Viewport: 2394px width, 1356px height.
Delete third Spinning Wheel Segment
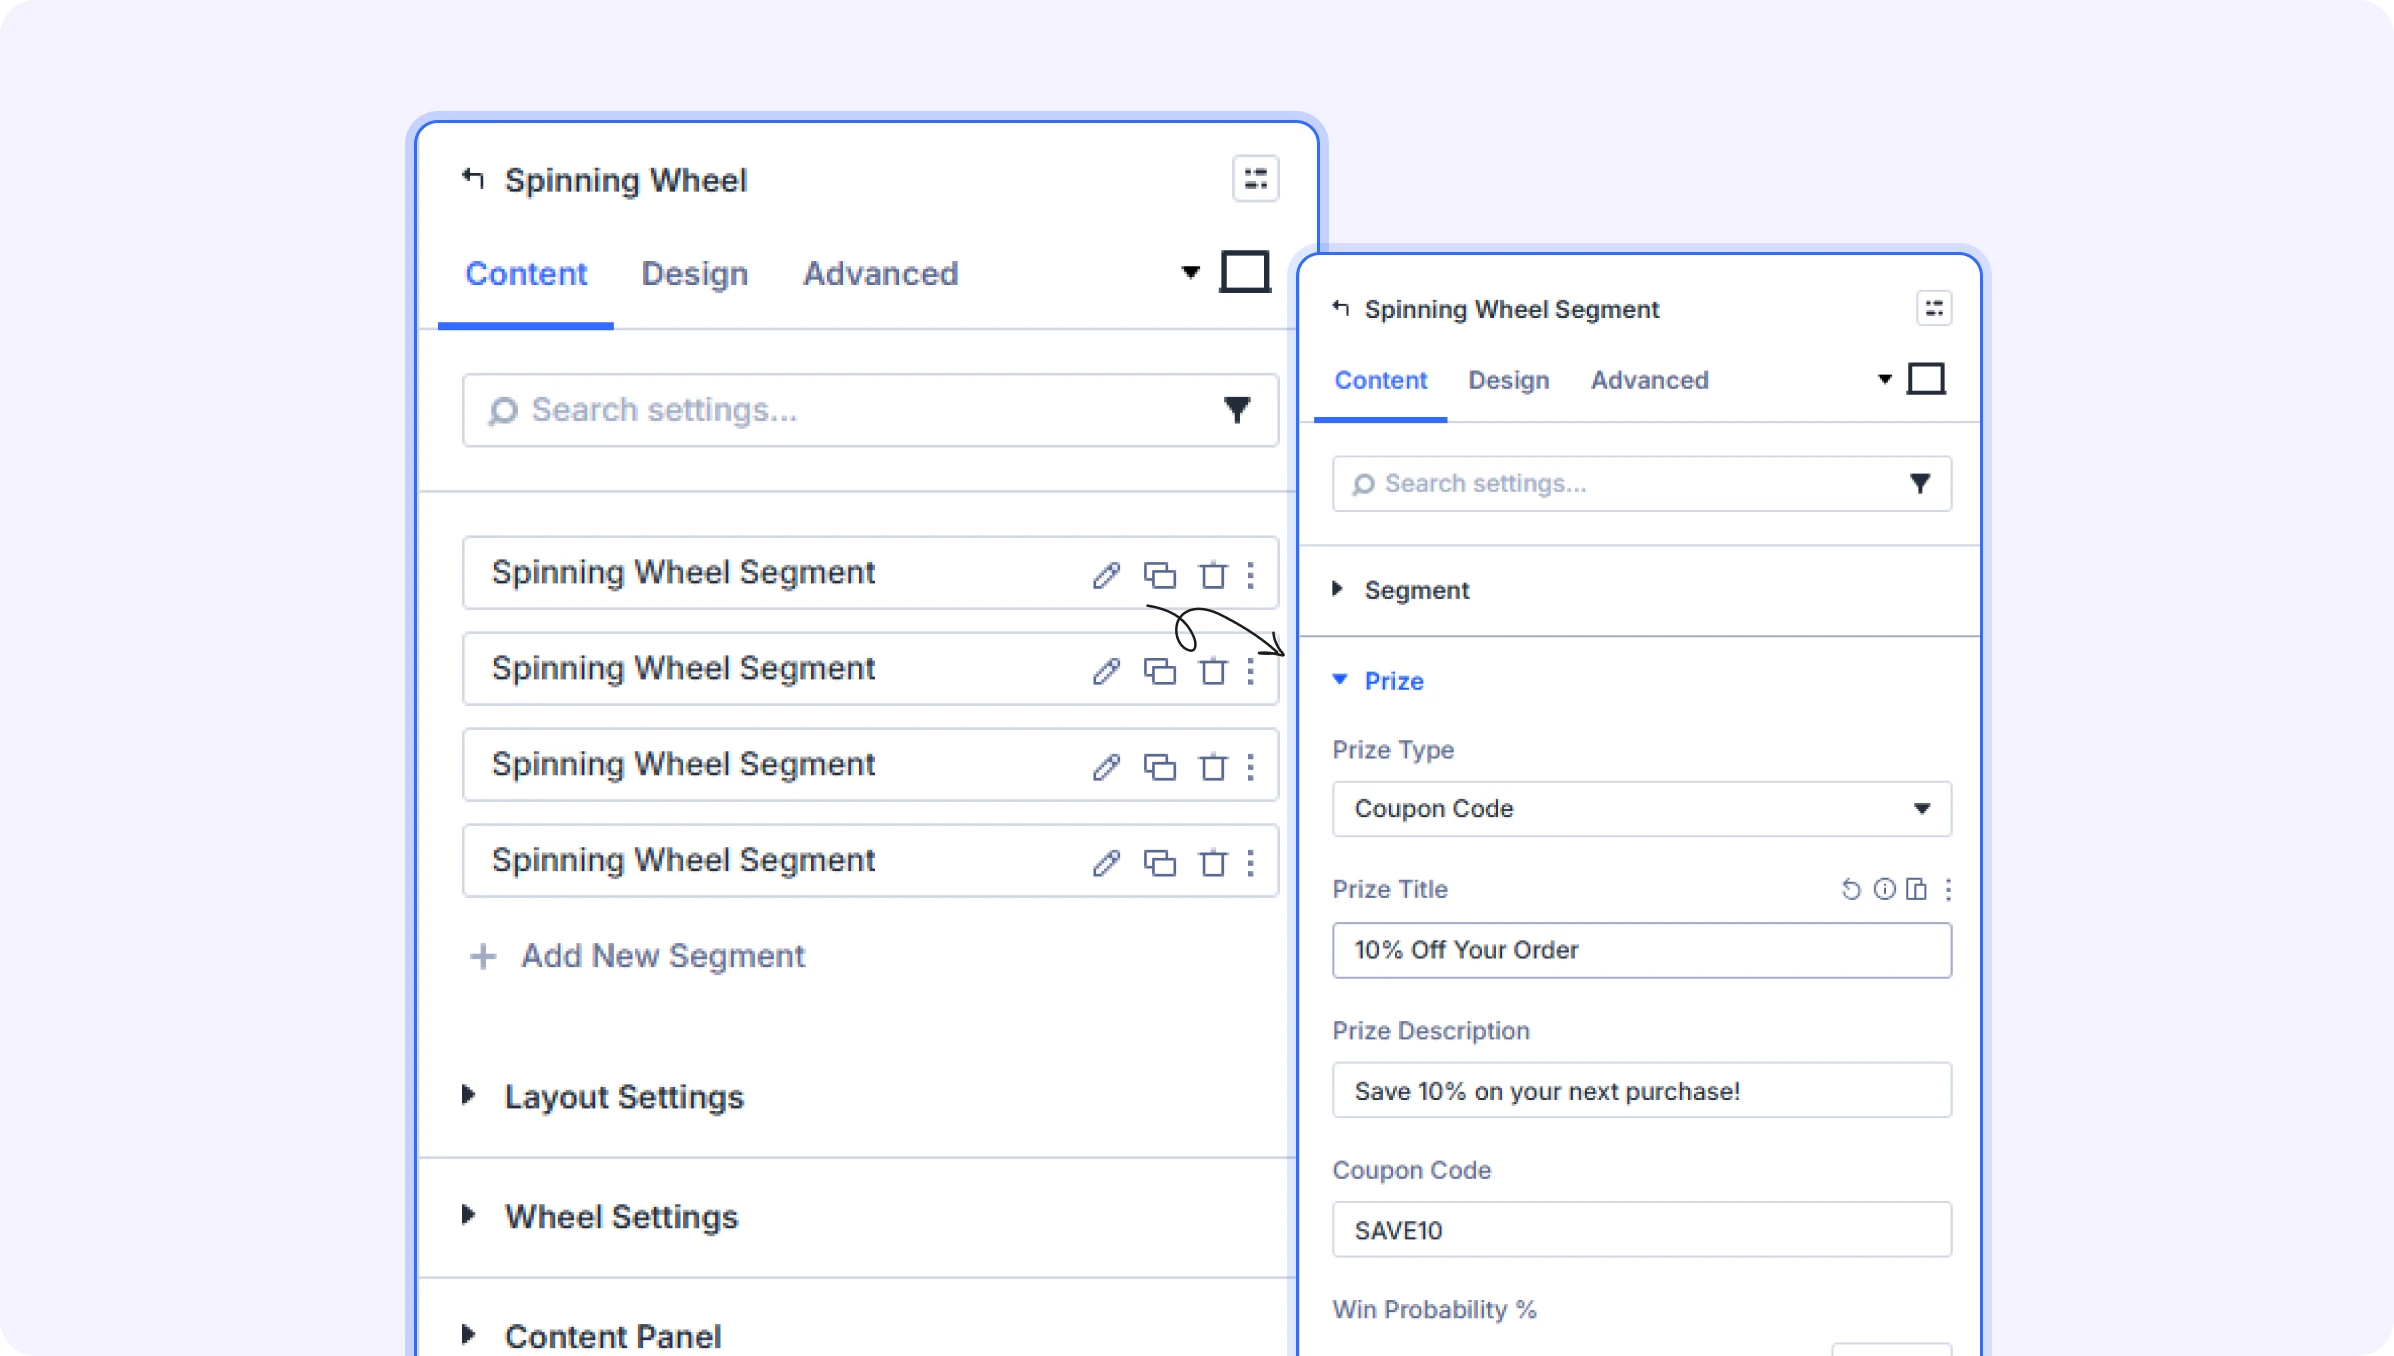(x=1213, y=767)
